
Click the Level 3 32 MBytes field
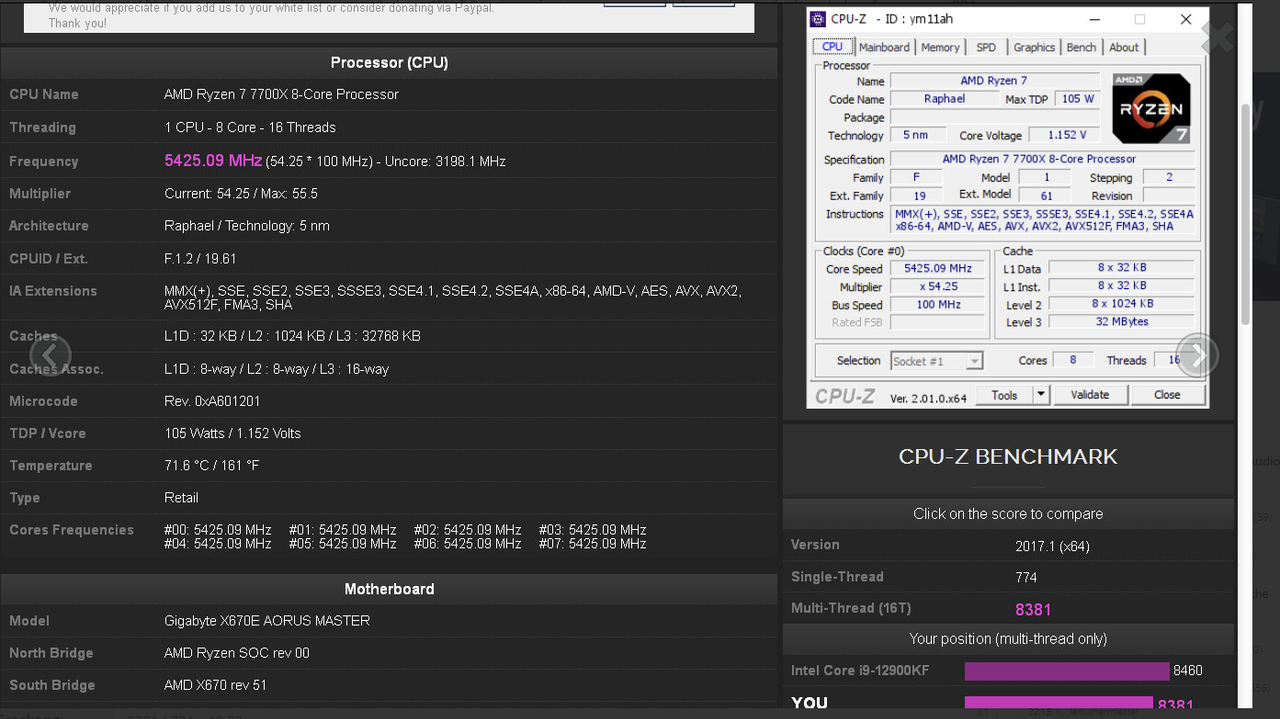[x=1122, y=322]
